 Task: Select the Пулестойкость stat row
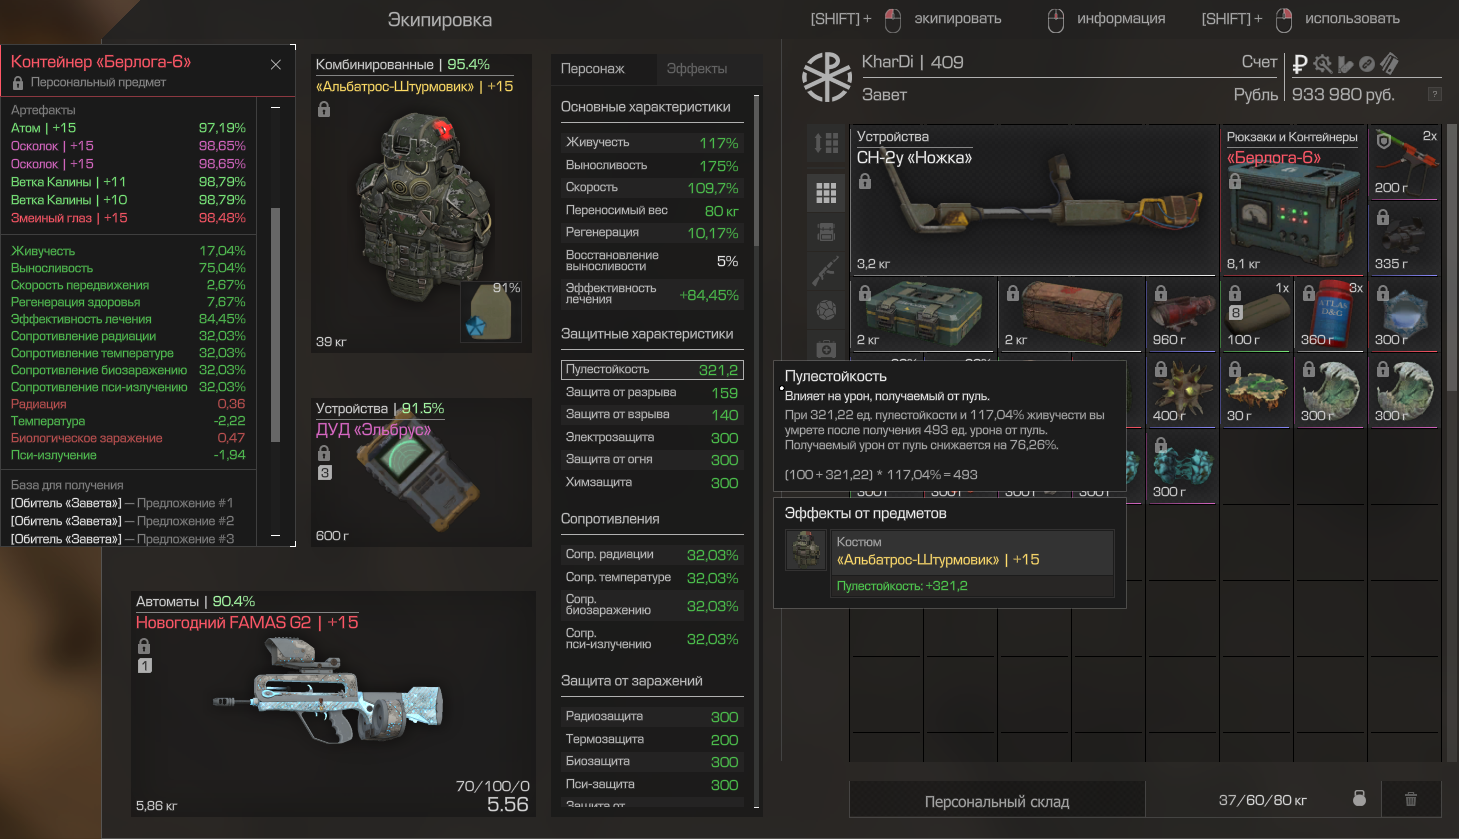652,369
